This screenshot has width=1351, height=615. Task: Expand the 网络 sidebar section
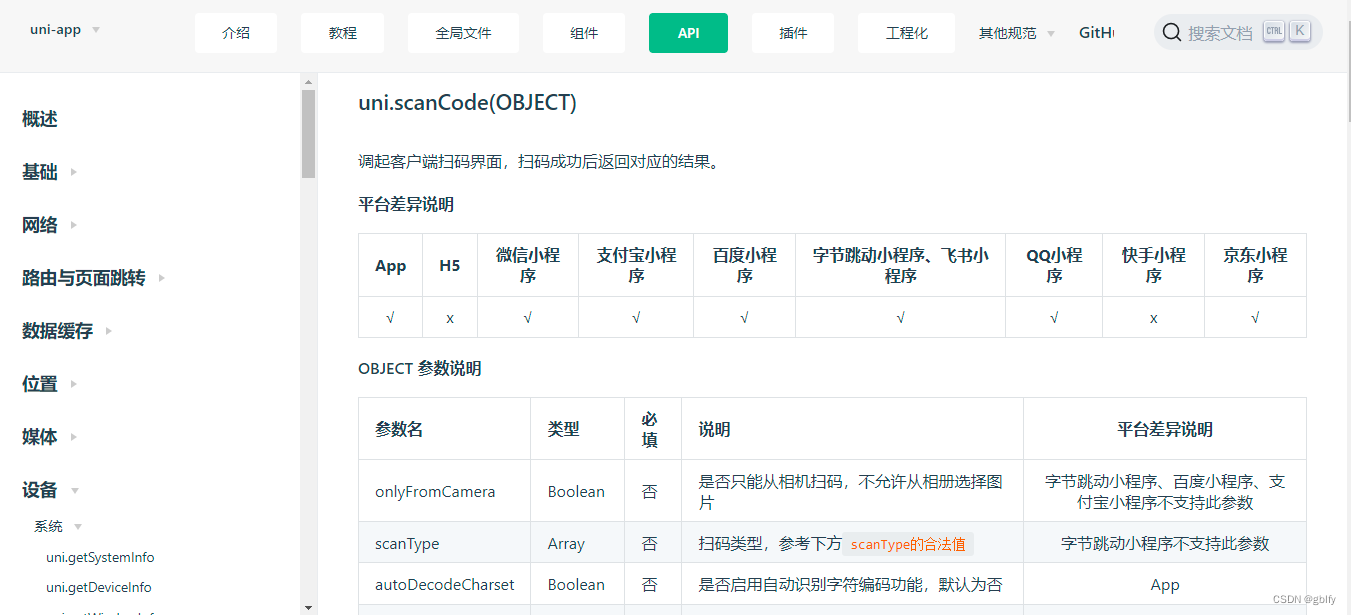pos(50,225)
